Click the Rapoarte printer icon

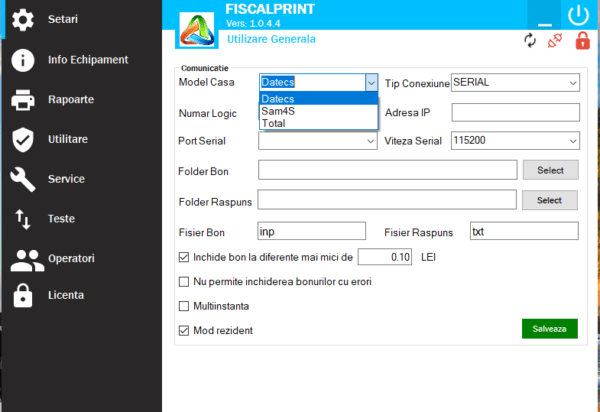22,100
